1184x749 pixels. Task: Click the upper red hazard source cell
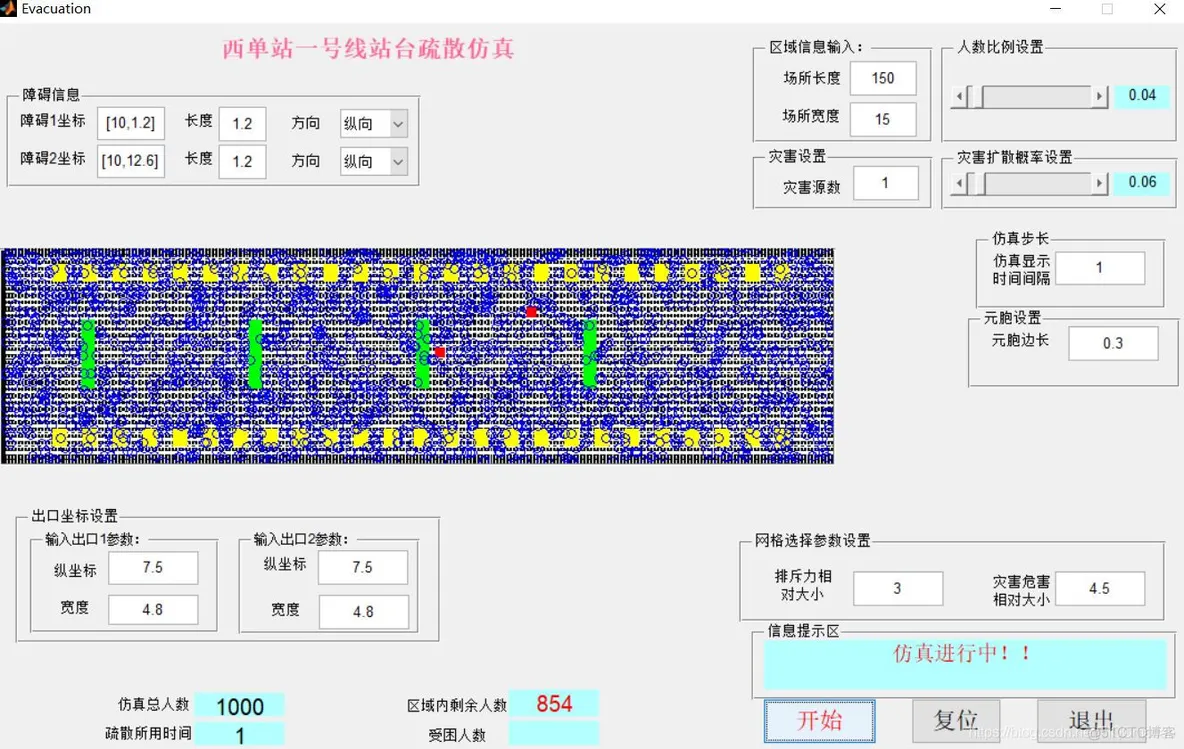point(532,312)
